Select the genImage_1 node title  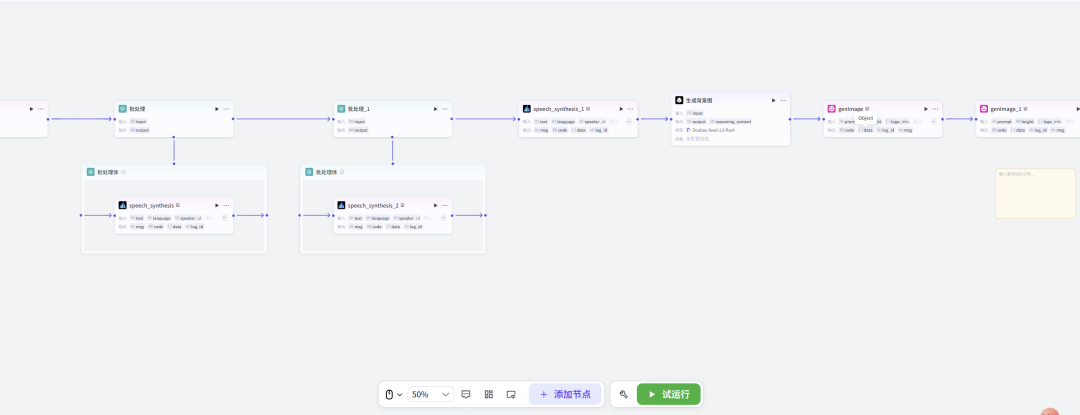(1006, 109)
